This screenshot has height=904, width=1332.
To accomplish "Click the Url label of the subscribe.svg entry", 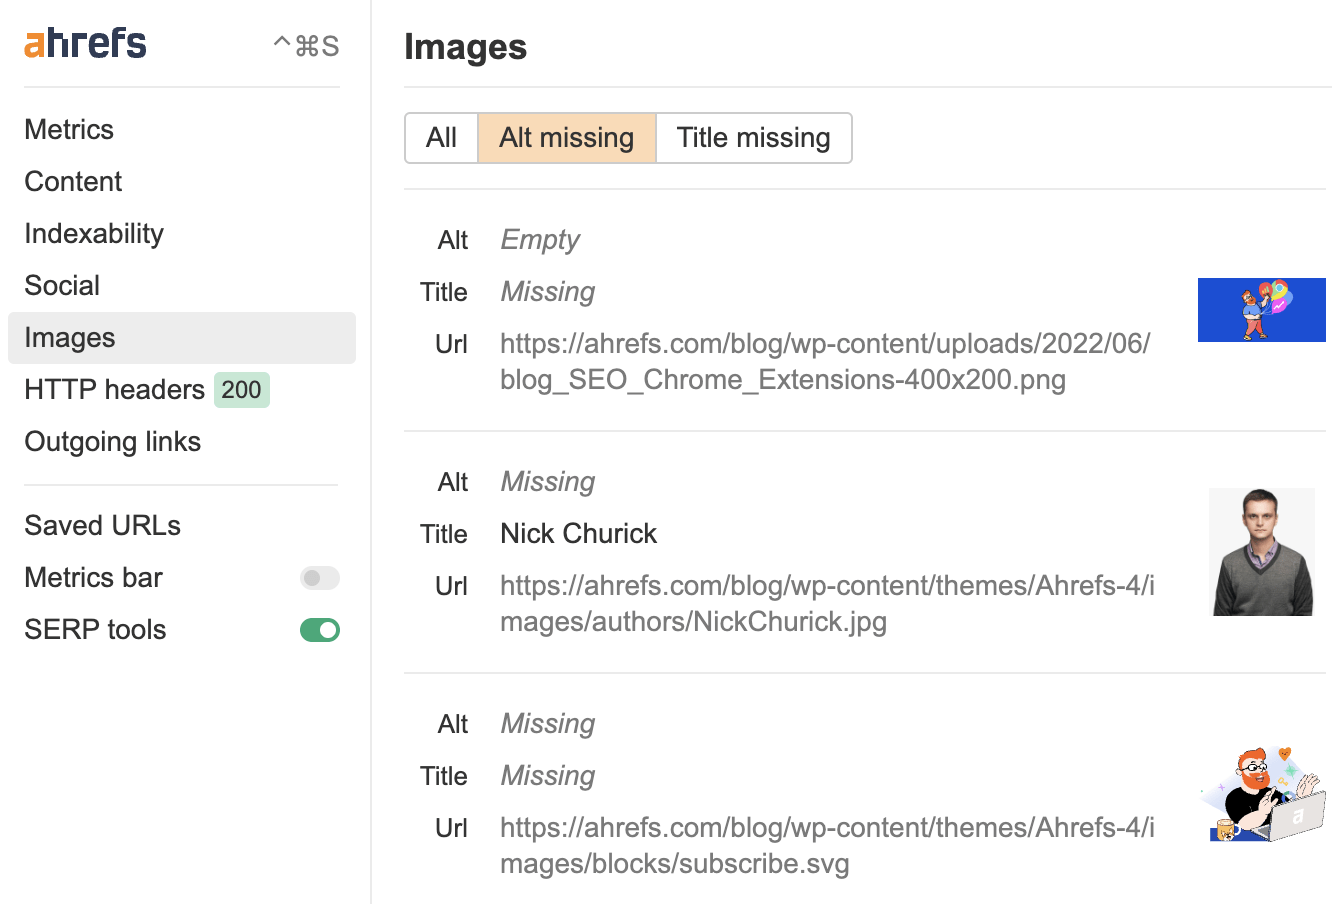I will click(x=452, y=828).
